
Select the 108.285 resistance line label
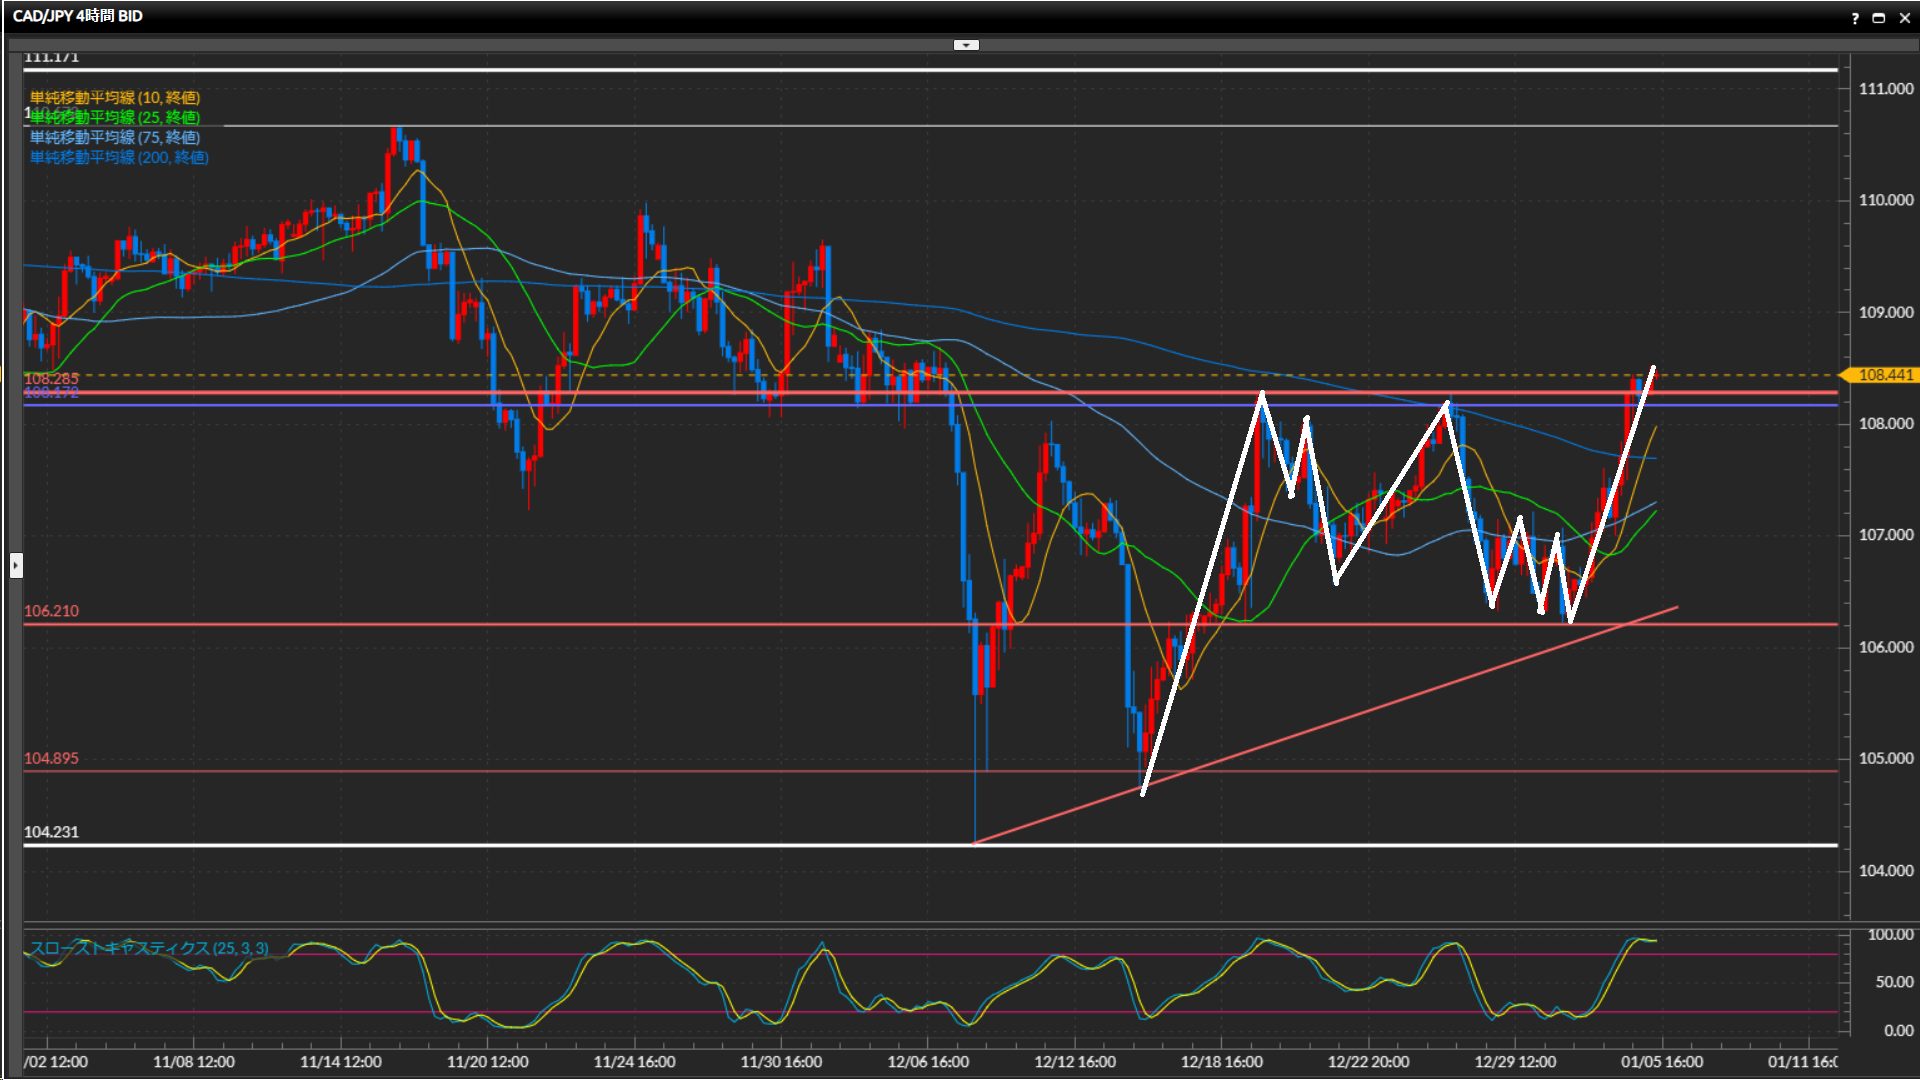(x=51, y=378)
